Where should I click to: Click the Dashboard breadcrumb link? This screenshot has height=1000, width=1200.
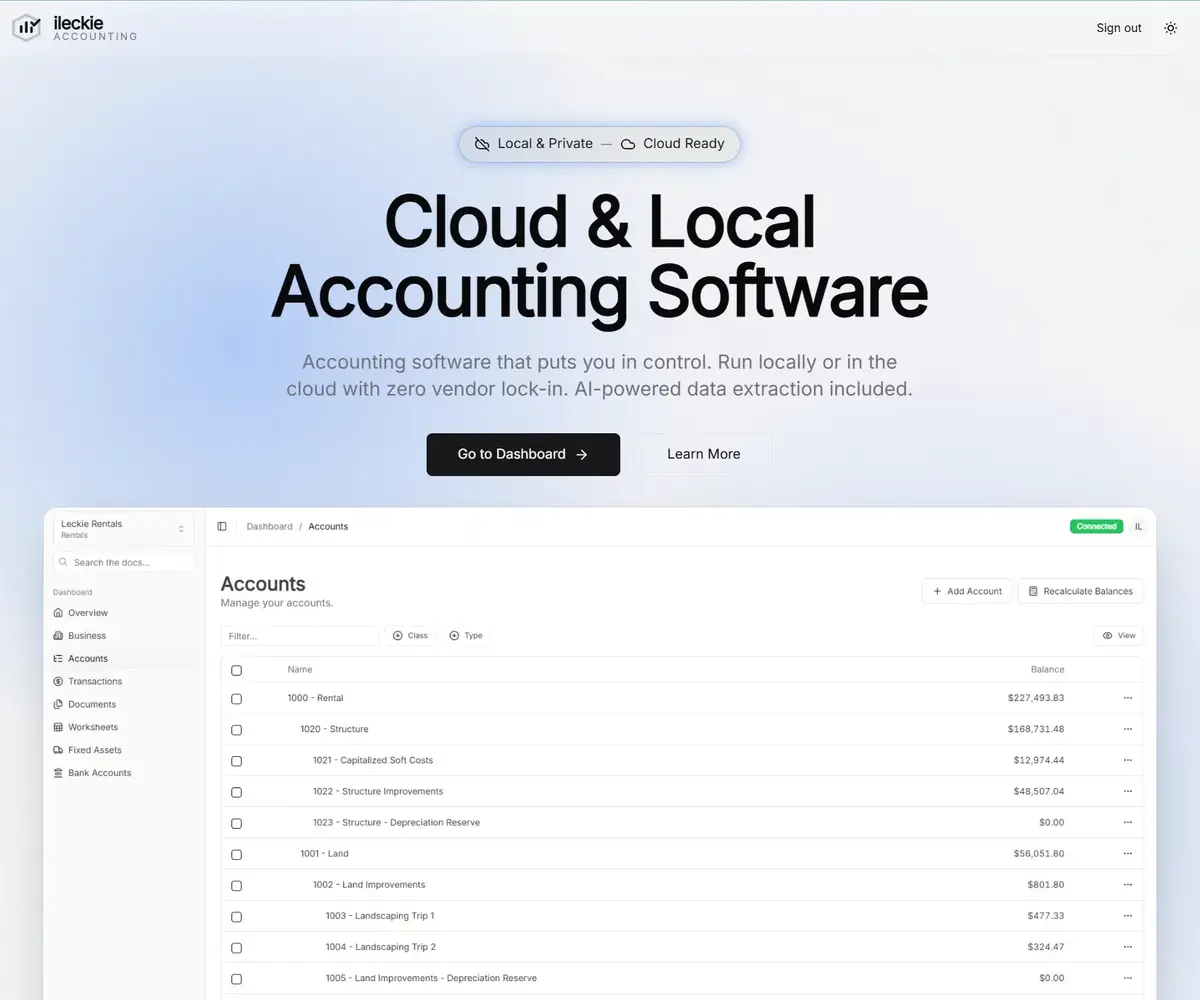[269, 526]
